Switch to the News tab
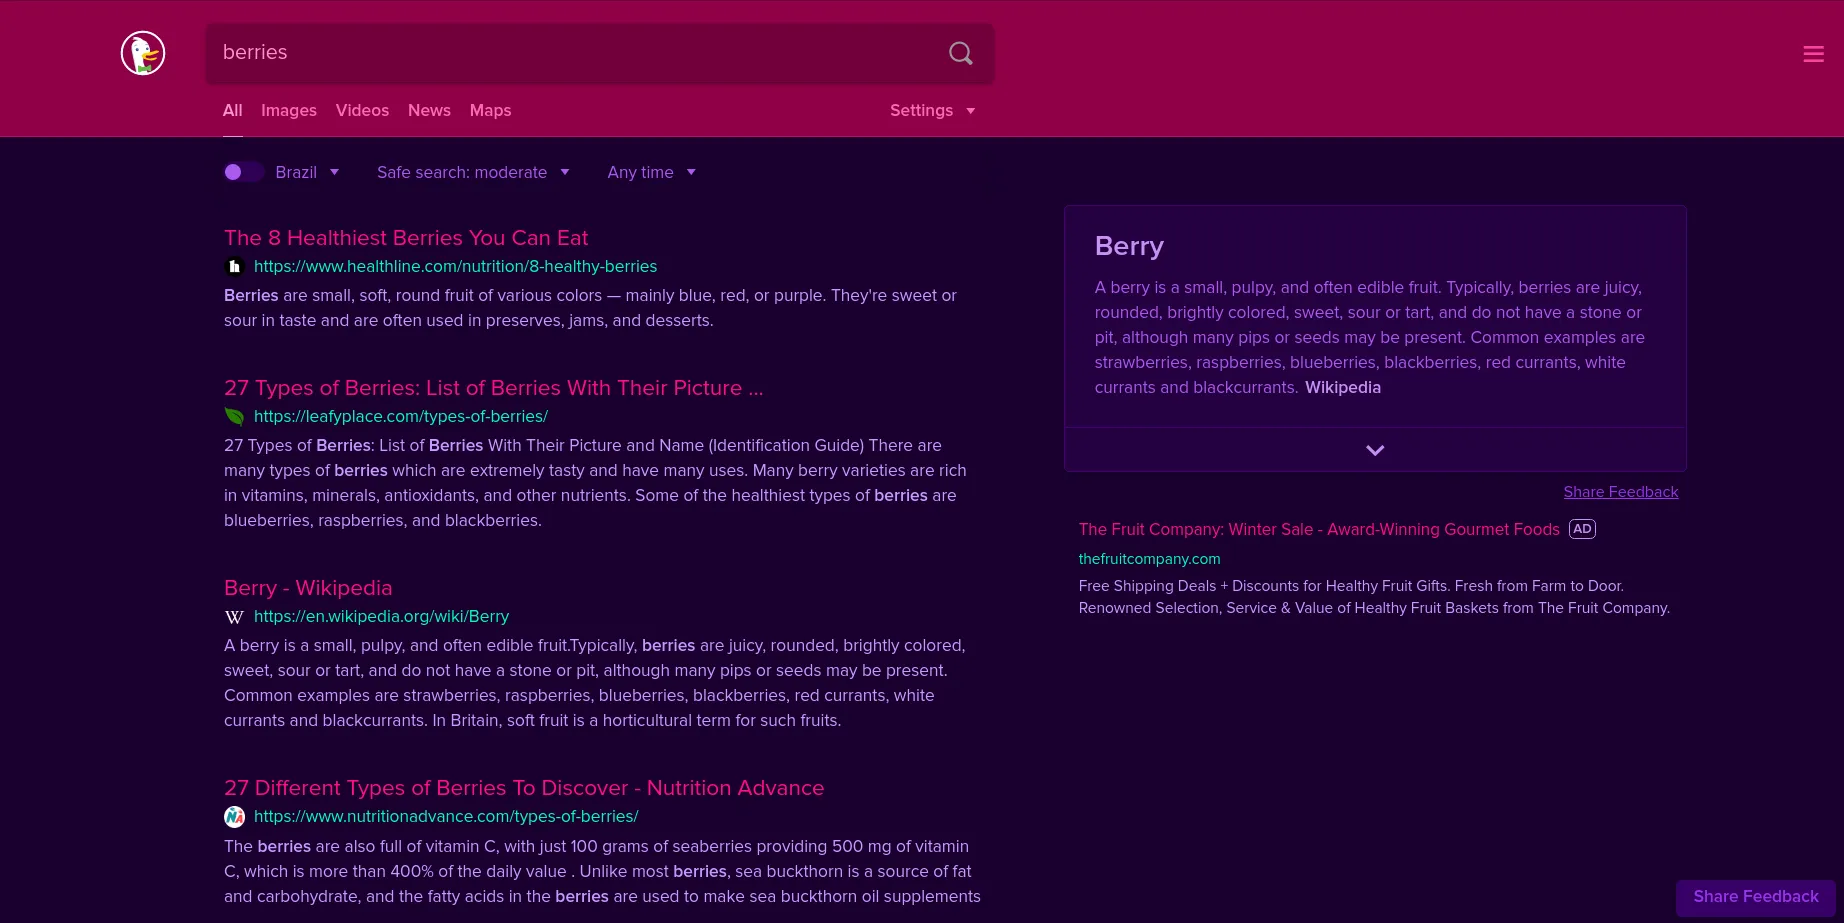The height and width of the screenshot is (923, 1844). [429, 110]
